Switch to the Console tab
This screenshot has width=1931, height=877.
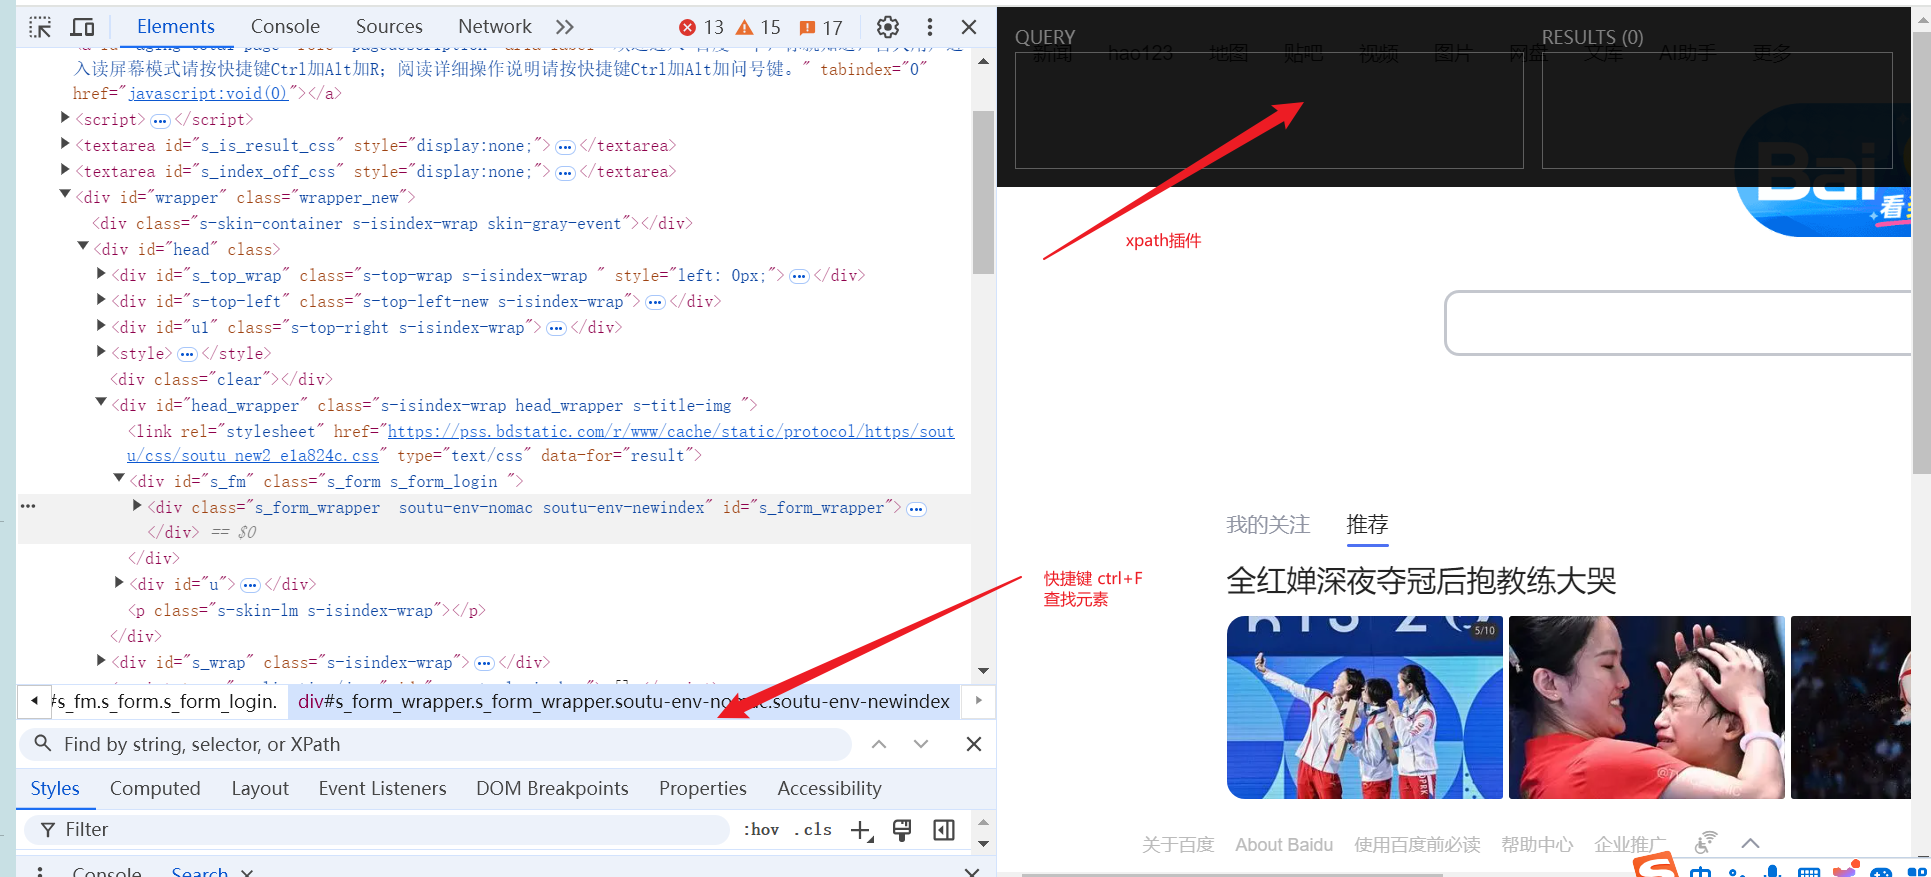tap(285, 27)
